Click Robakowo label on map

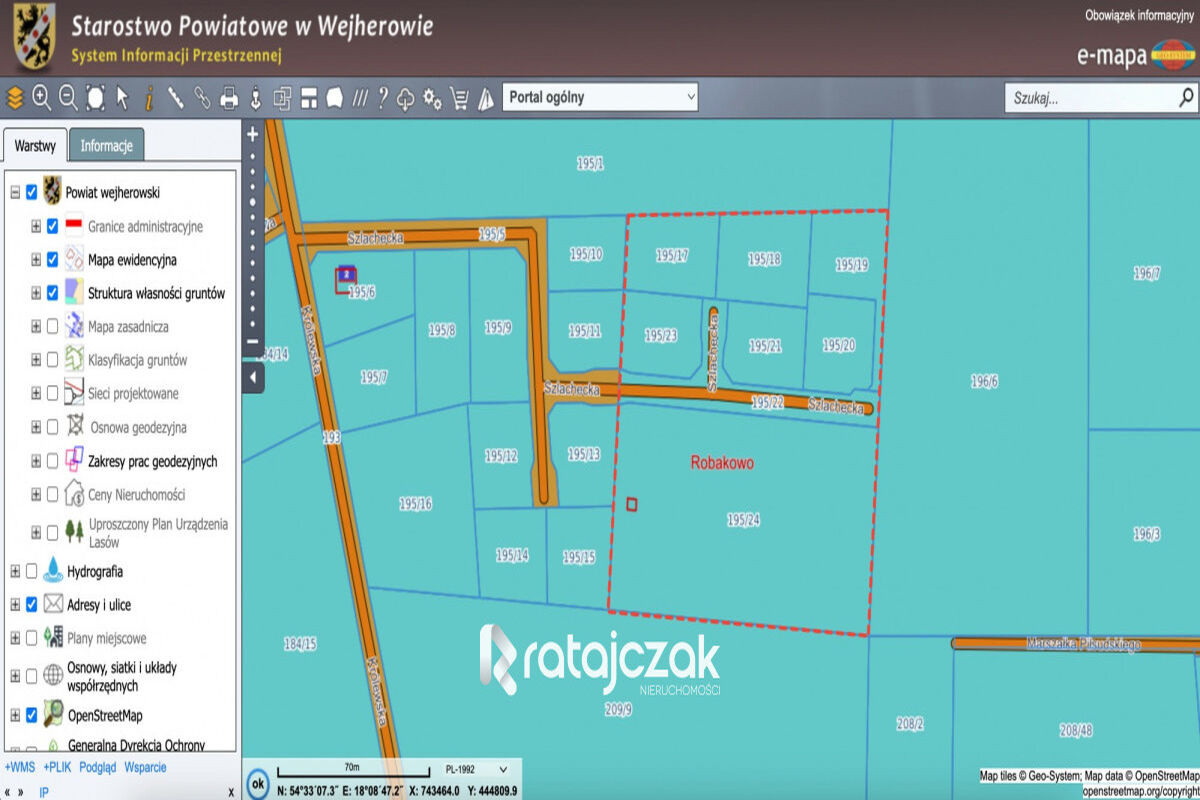tap(722, 464)
